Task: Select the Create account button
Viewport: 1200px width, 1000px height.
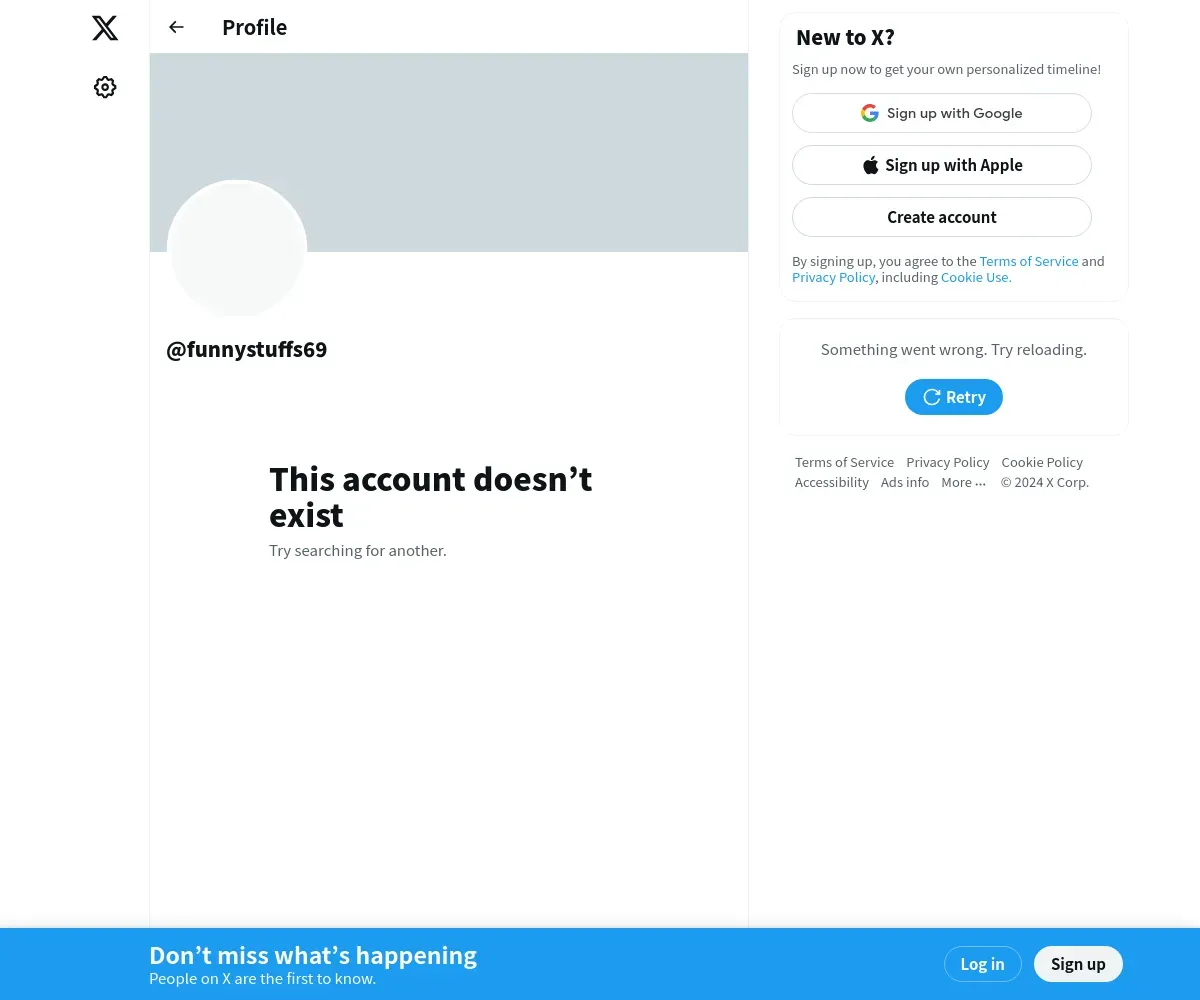Action: [942, 217]
